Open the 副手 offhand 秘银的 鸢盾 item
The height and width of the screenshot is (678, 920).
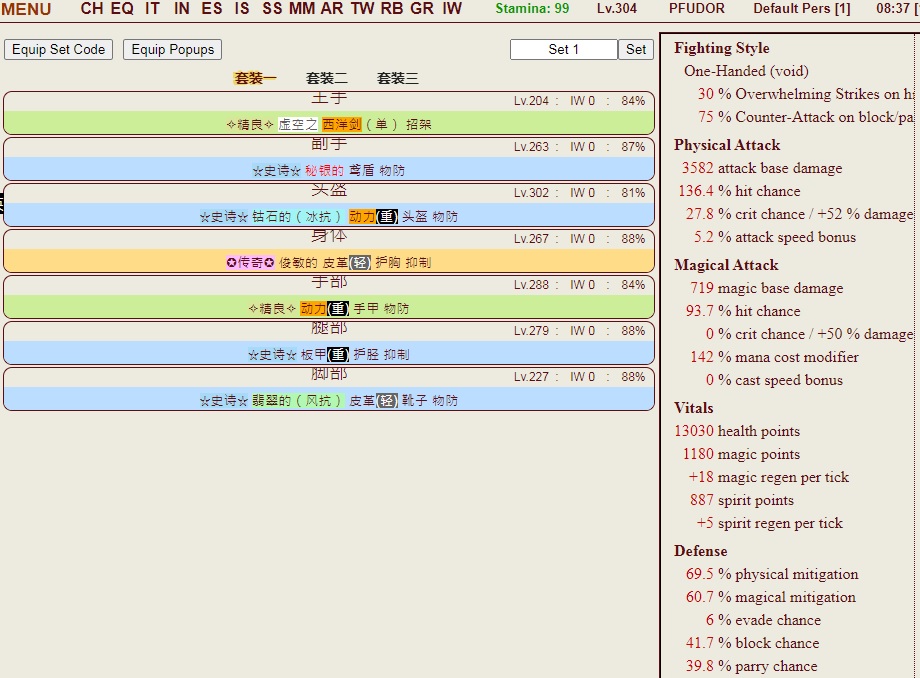click(x=329, y=170)
